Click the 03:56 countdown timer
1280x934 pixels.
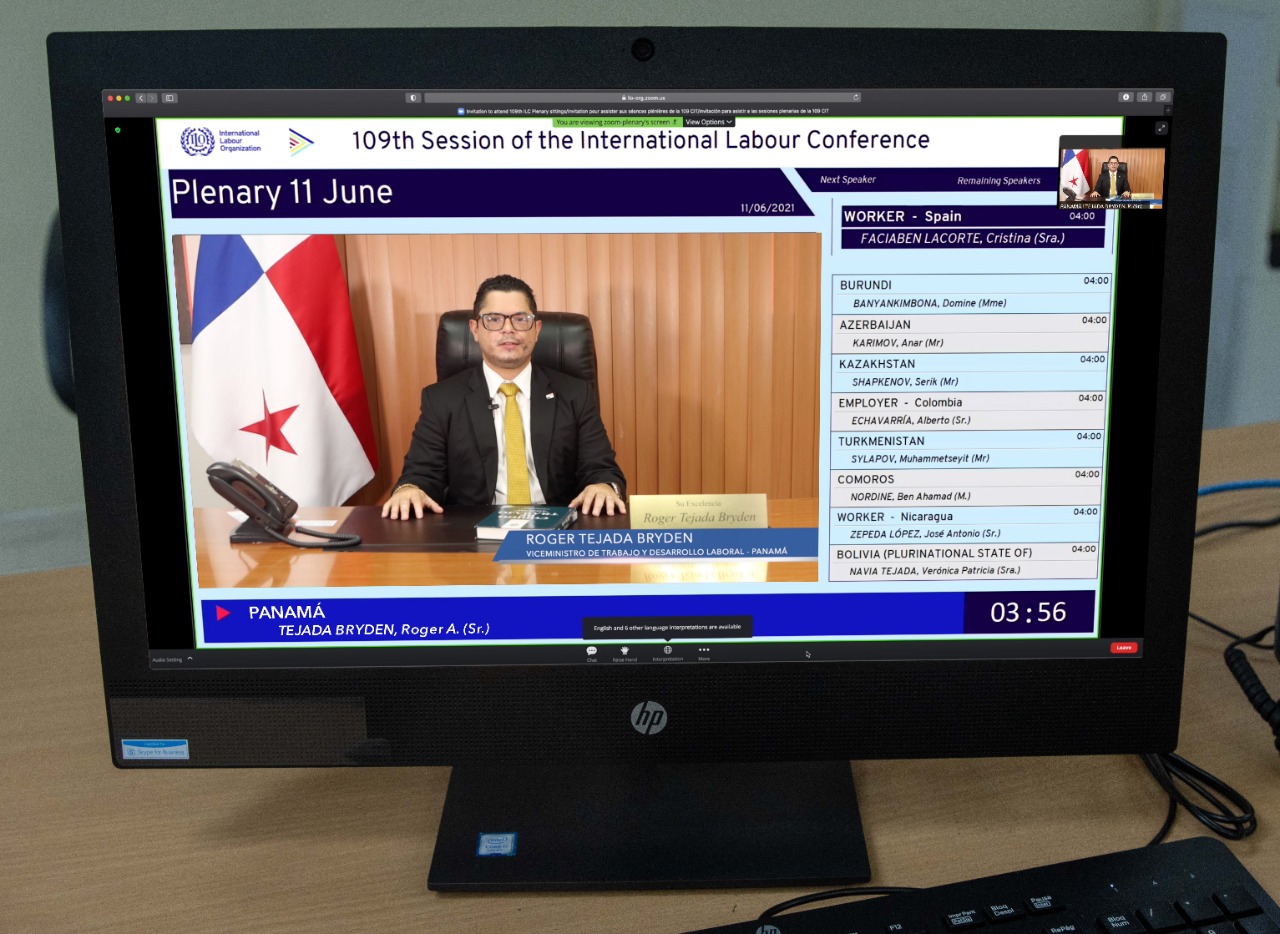pos(1028,612)
